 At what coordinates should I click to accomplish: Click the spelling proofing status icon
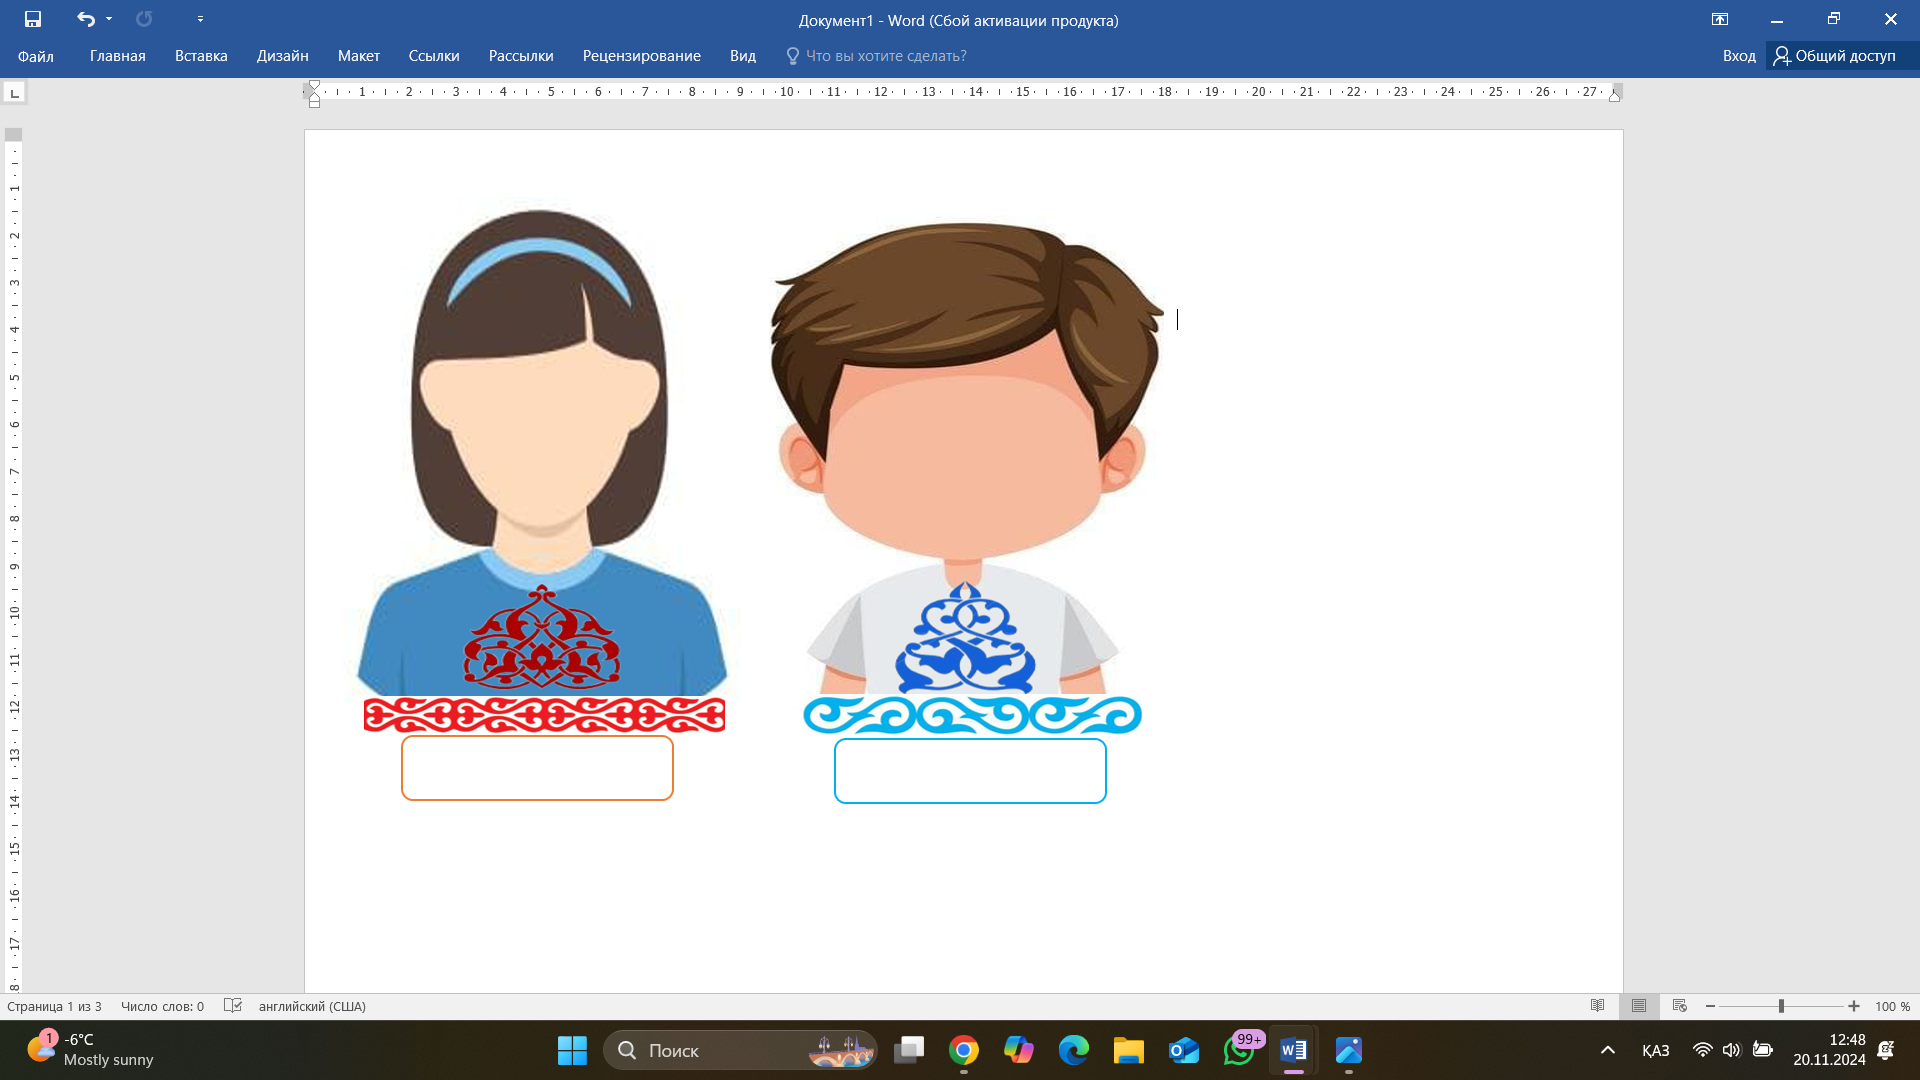point(233,1006)
